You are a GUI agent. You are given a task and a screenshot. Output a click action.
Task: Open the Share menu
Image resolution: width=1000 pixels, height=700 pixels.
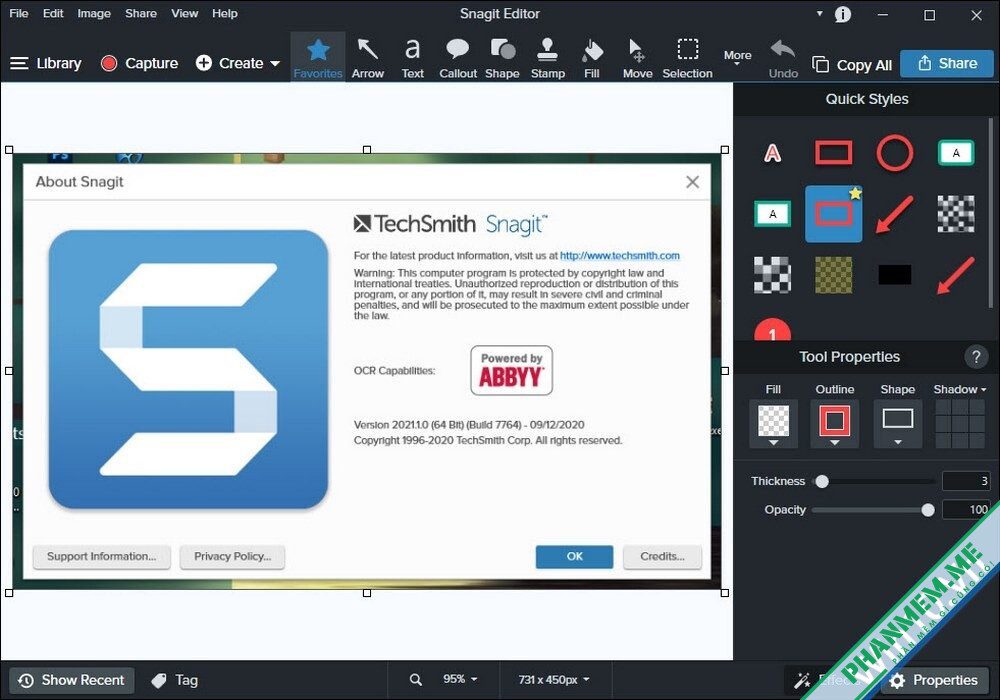tap(141, 13)
